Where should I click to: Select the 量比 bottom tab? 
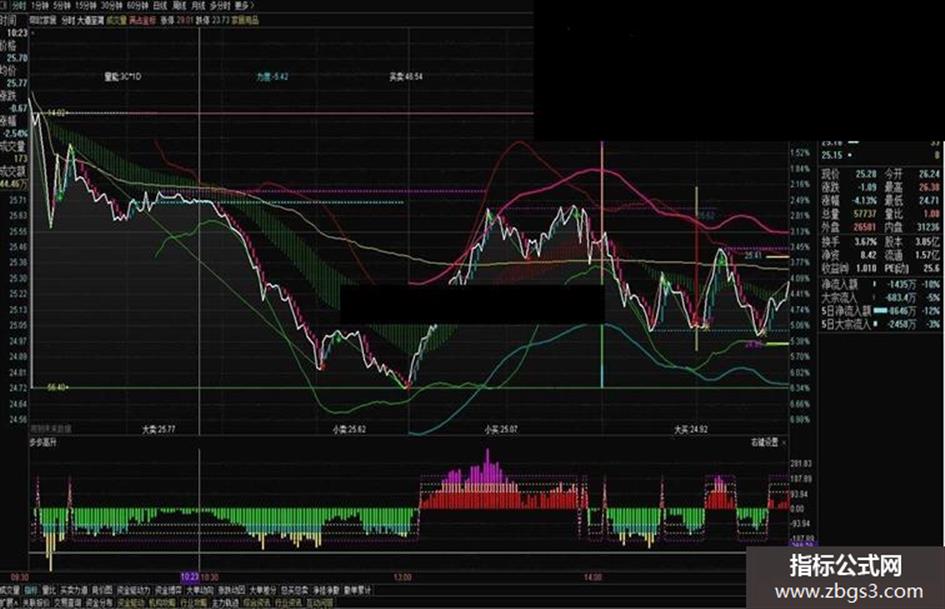click(49, 590)
